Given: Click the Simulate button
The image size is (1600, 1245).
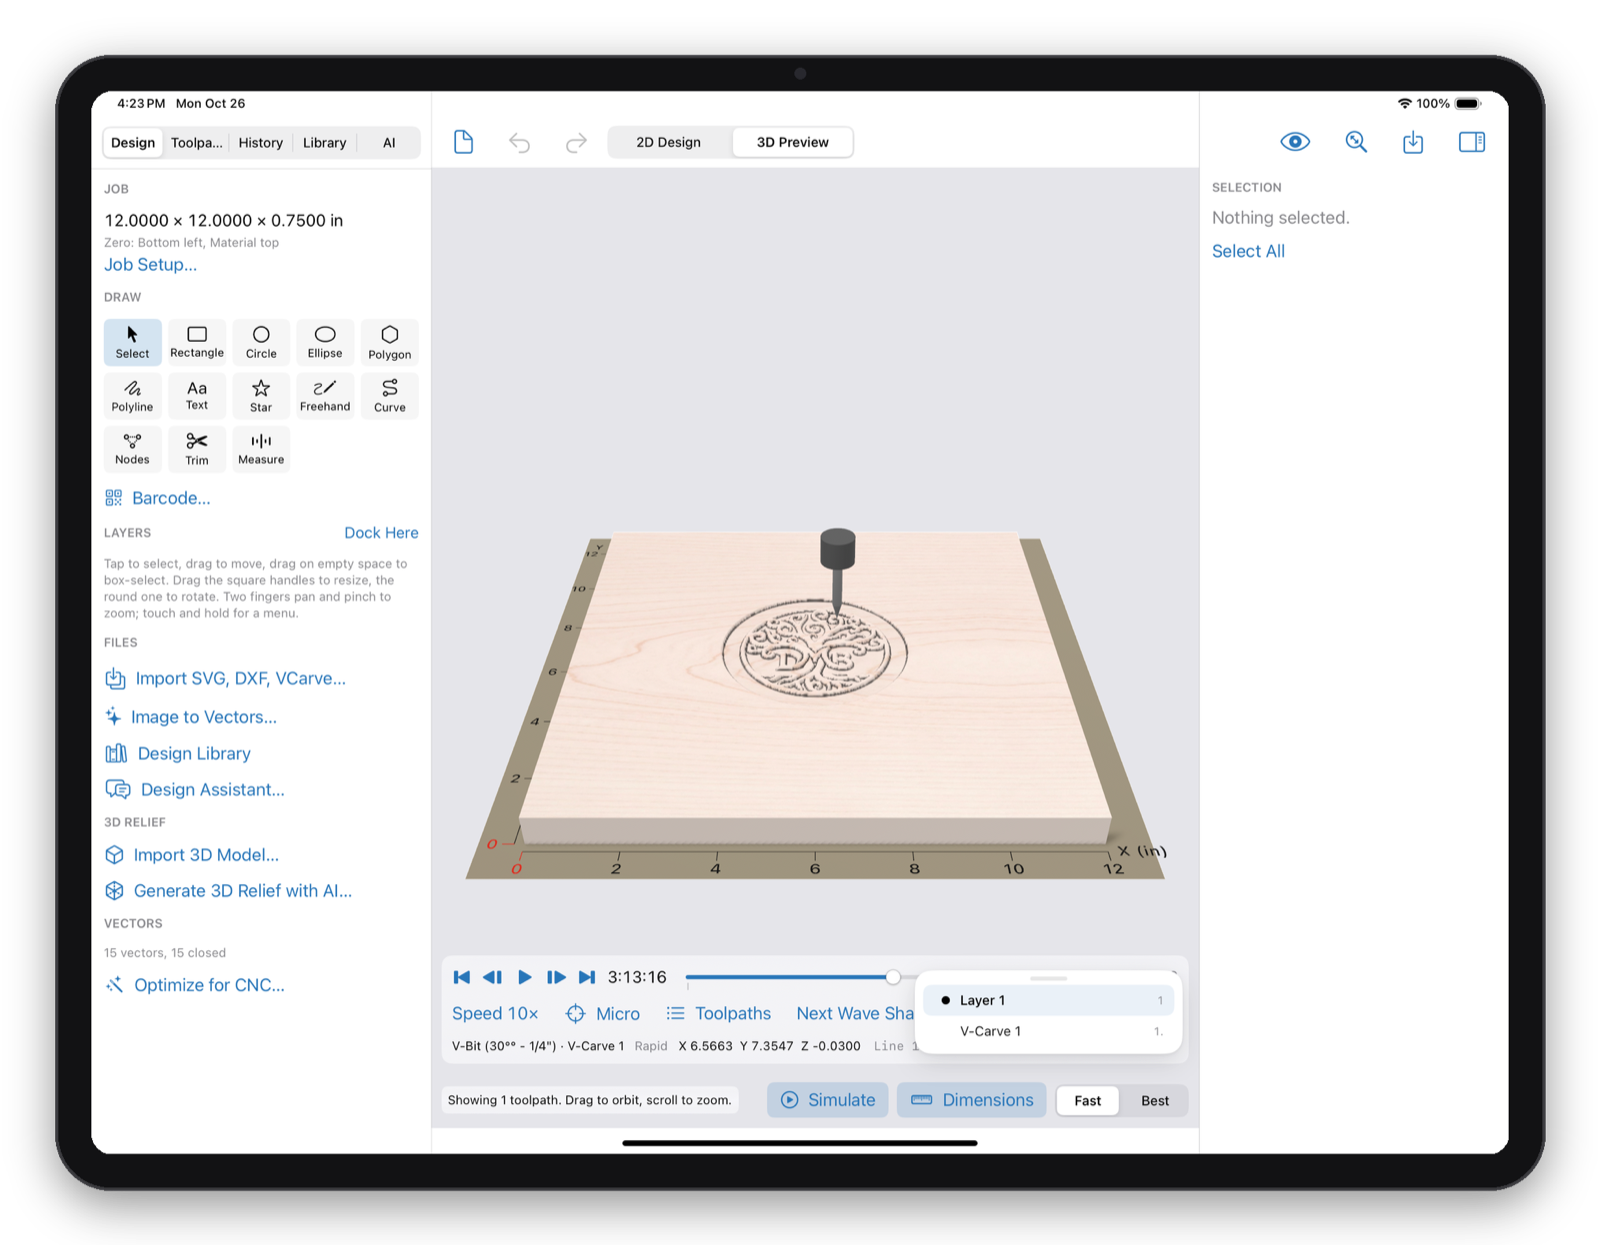Looking at the screenshot, I should (x=828, y=1100).
